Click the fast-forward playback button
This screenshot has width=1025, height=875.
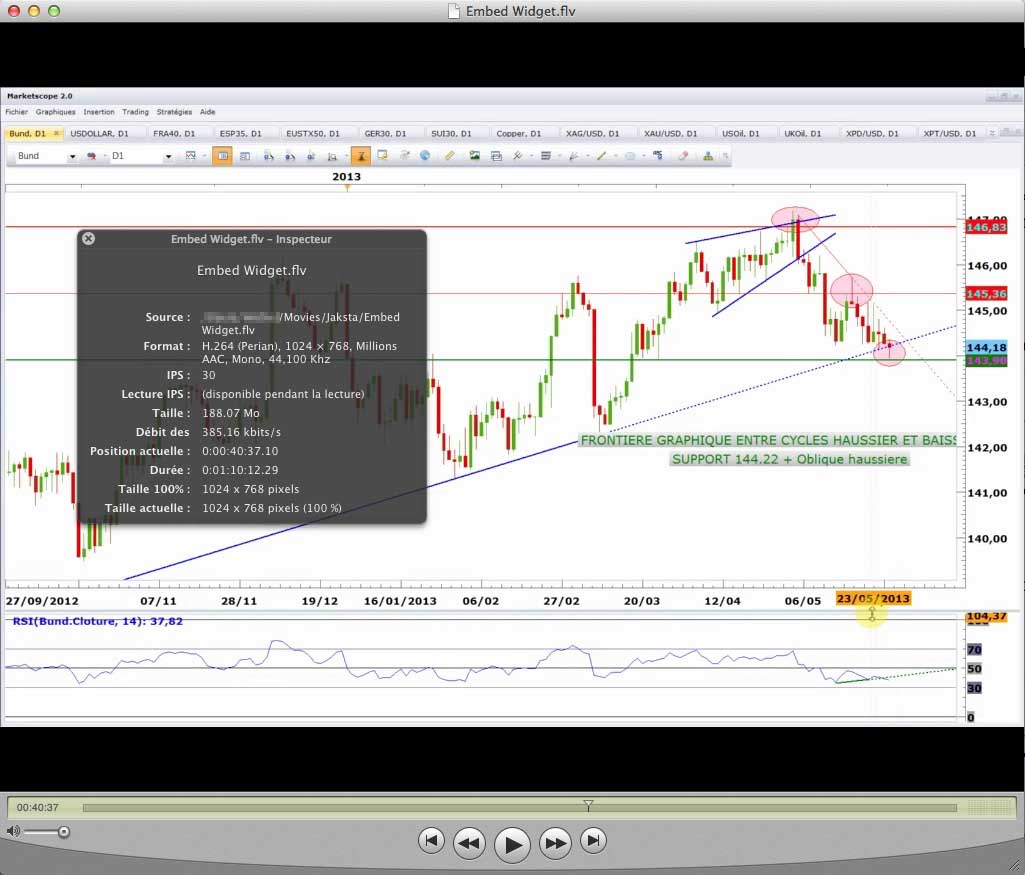[x=555, y=843]
